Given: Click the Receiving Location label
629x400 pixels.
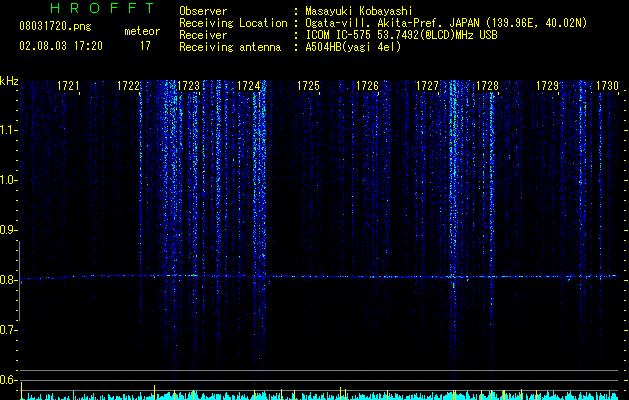Looking at the screenshot, I should point(233,23).
